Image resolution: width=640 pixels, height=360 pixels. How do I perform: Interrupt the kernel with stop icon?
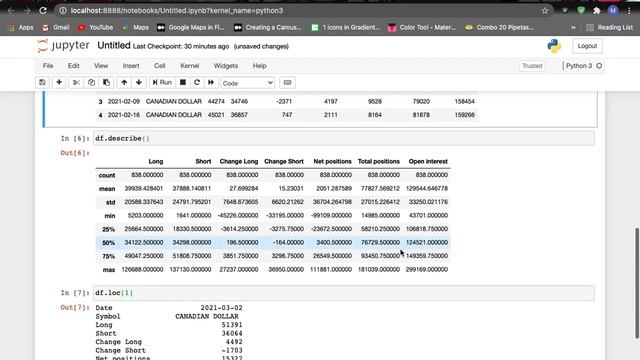[183, 82]
